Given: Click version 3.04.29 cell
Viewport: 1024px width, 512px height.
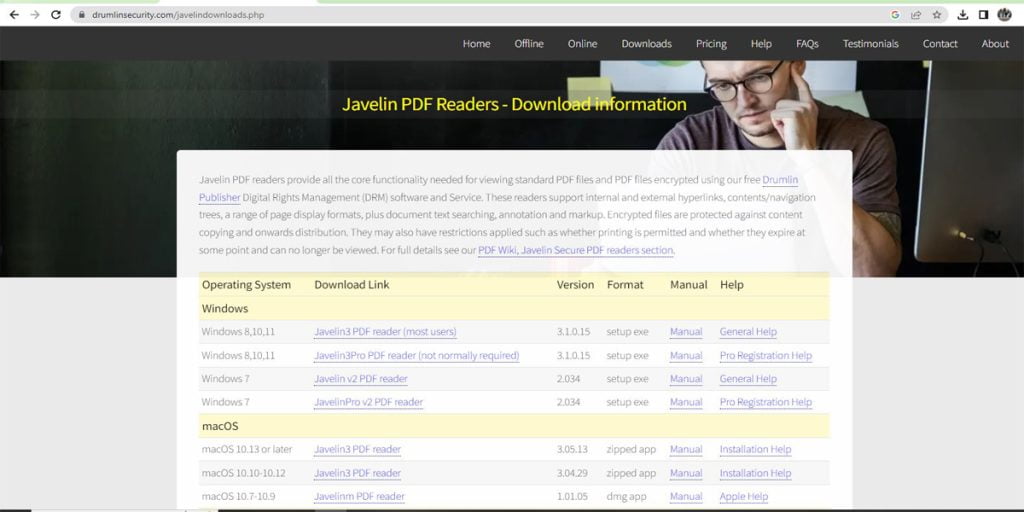Looking at the screenshot, I should tap(572, 473).
